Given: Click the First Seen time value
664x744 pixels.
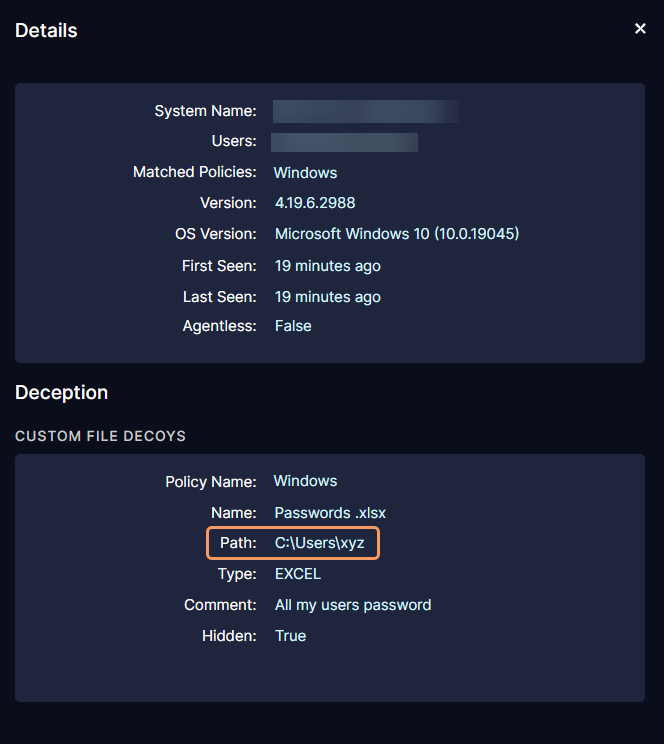Looking at the screenshot, I should (328, 266).
